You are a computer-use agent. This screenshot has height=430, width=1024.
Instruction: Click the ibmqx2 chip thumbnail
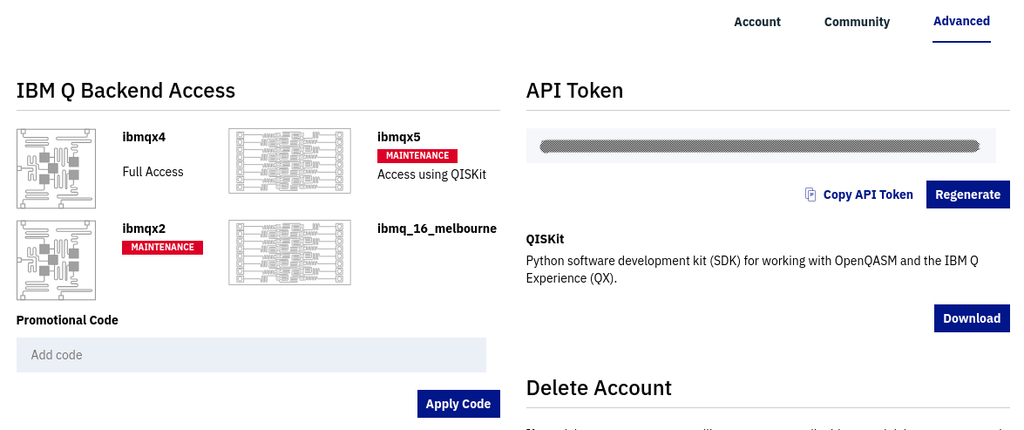pos(56,260)
